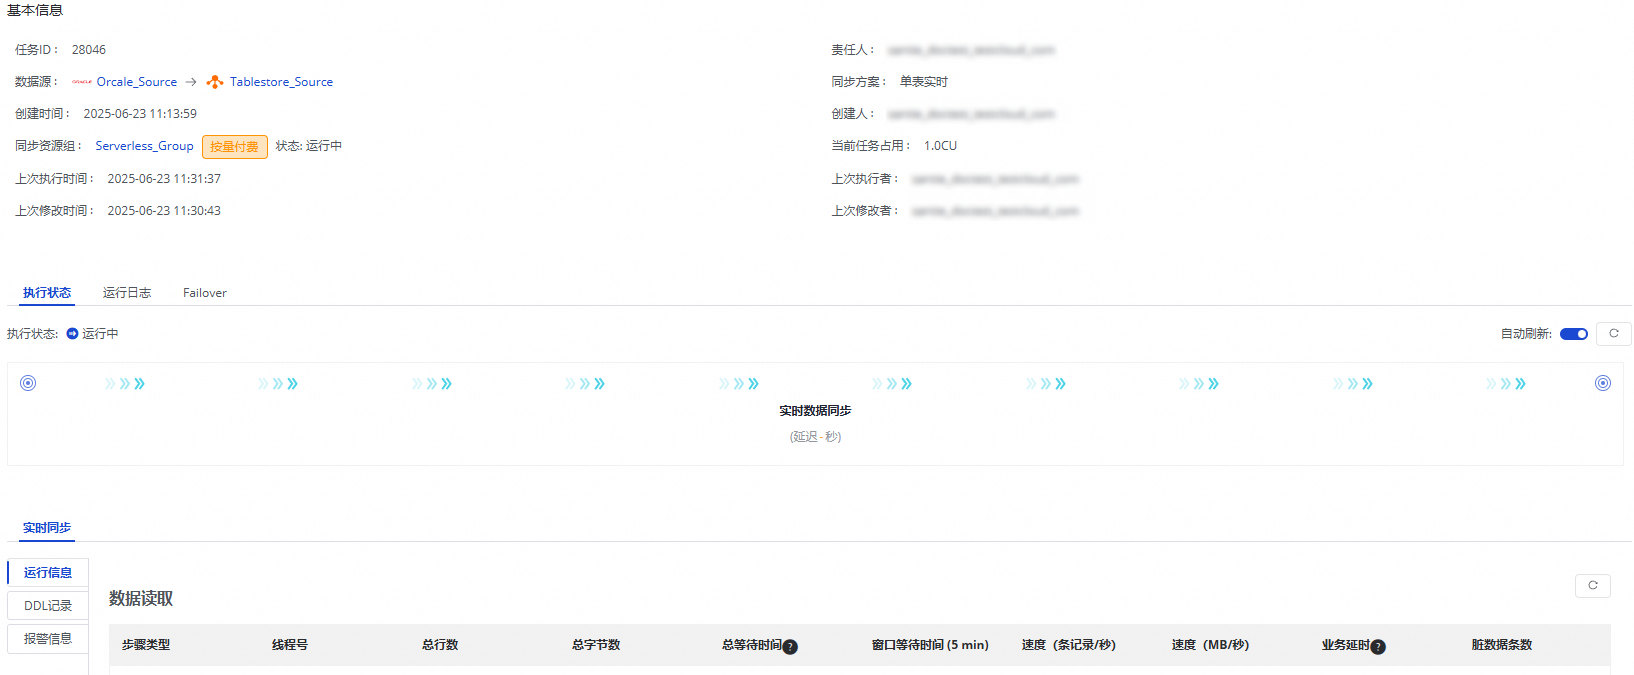Click the 数据读取 section heading
Viewport: 1634px width, 675px height.
point(141,599)
